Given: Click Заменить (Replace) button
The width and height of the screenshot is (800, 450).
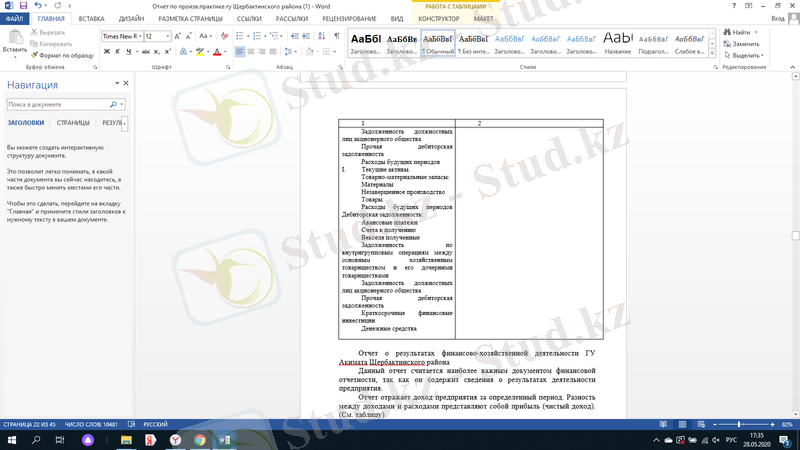Looking at the screenshot, I should (x=742, y=44).
